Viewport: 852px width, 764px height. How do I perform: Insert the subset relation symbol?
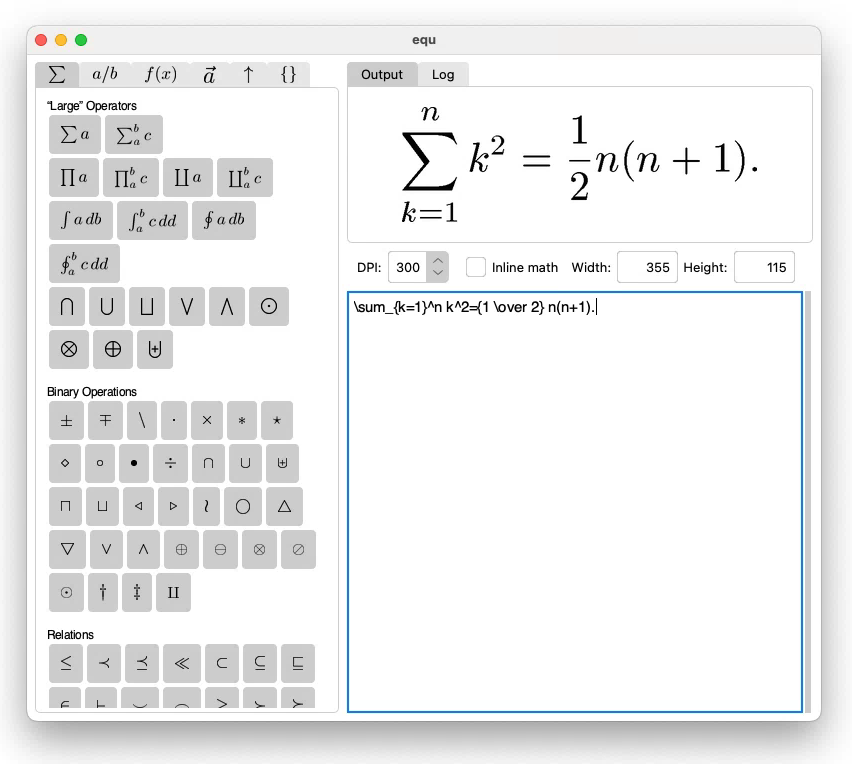tap(222, 663)
